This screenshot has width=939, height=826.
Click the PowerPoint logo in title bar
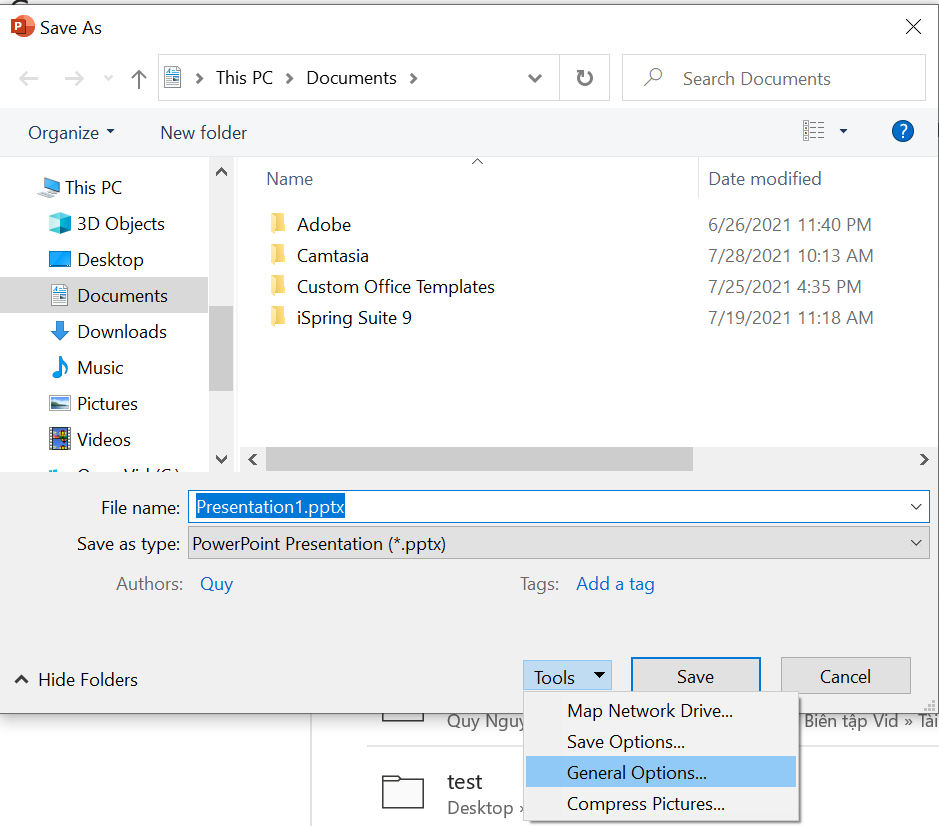[22, 26]
